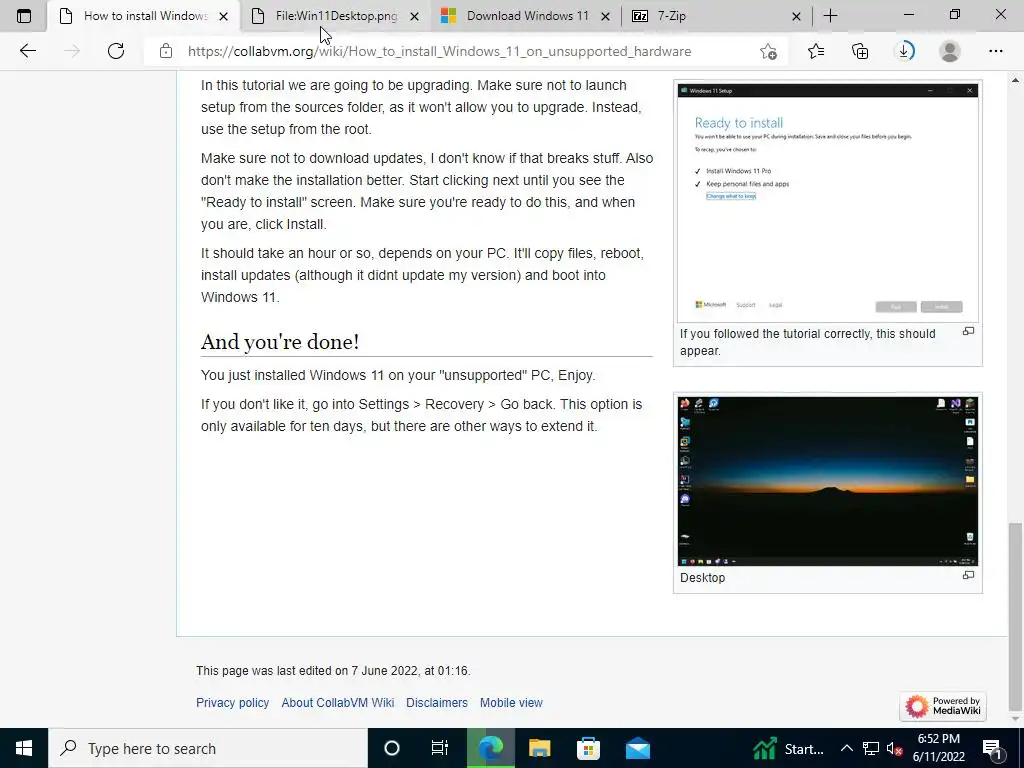Screen dimensions: 1024x768
Task: Click the scrollbar up arrow
Action: [x=1015, y=80]
